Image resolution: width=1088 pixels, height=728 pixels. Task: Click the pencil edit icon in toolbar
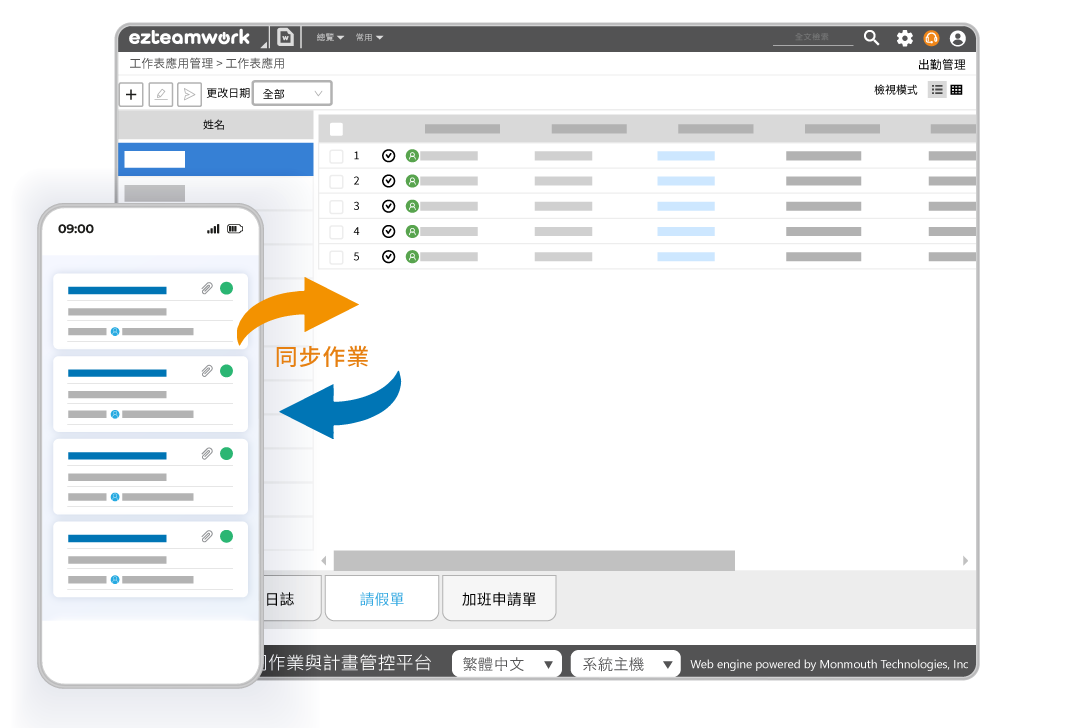pyautogui.click(x=160, y=94)
